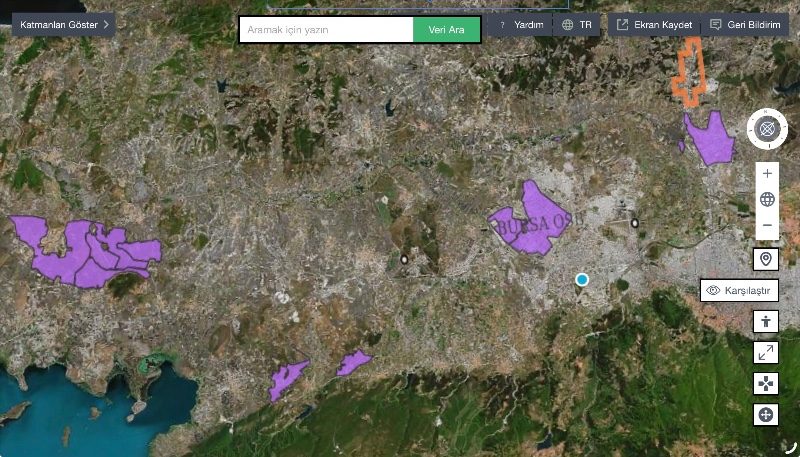Click the green Veri Ara button
Screen dimensions: 800x457
pyautogui.click(x=446, y=30)
